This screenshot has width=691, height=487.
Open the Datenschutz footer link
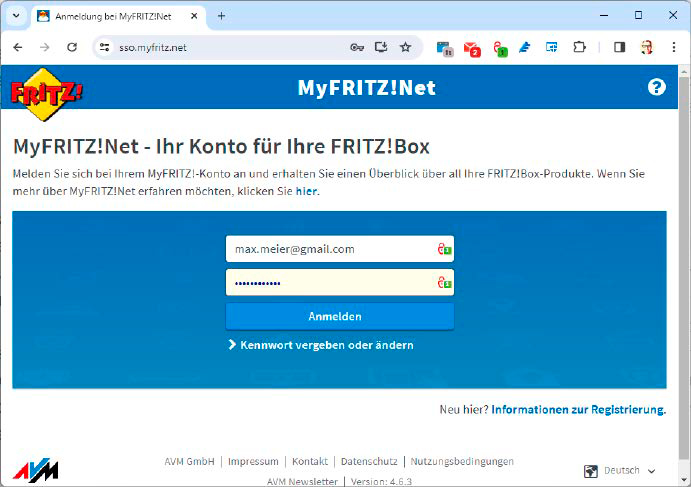[x=369, y=461]
